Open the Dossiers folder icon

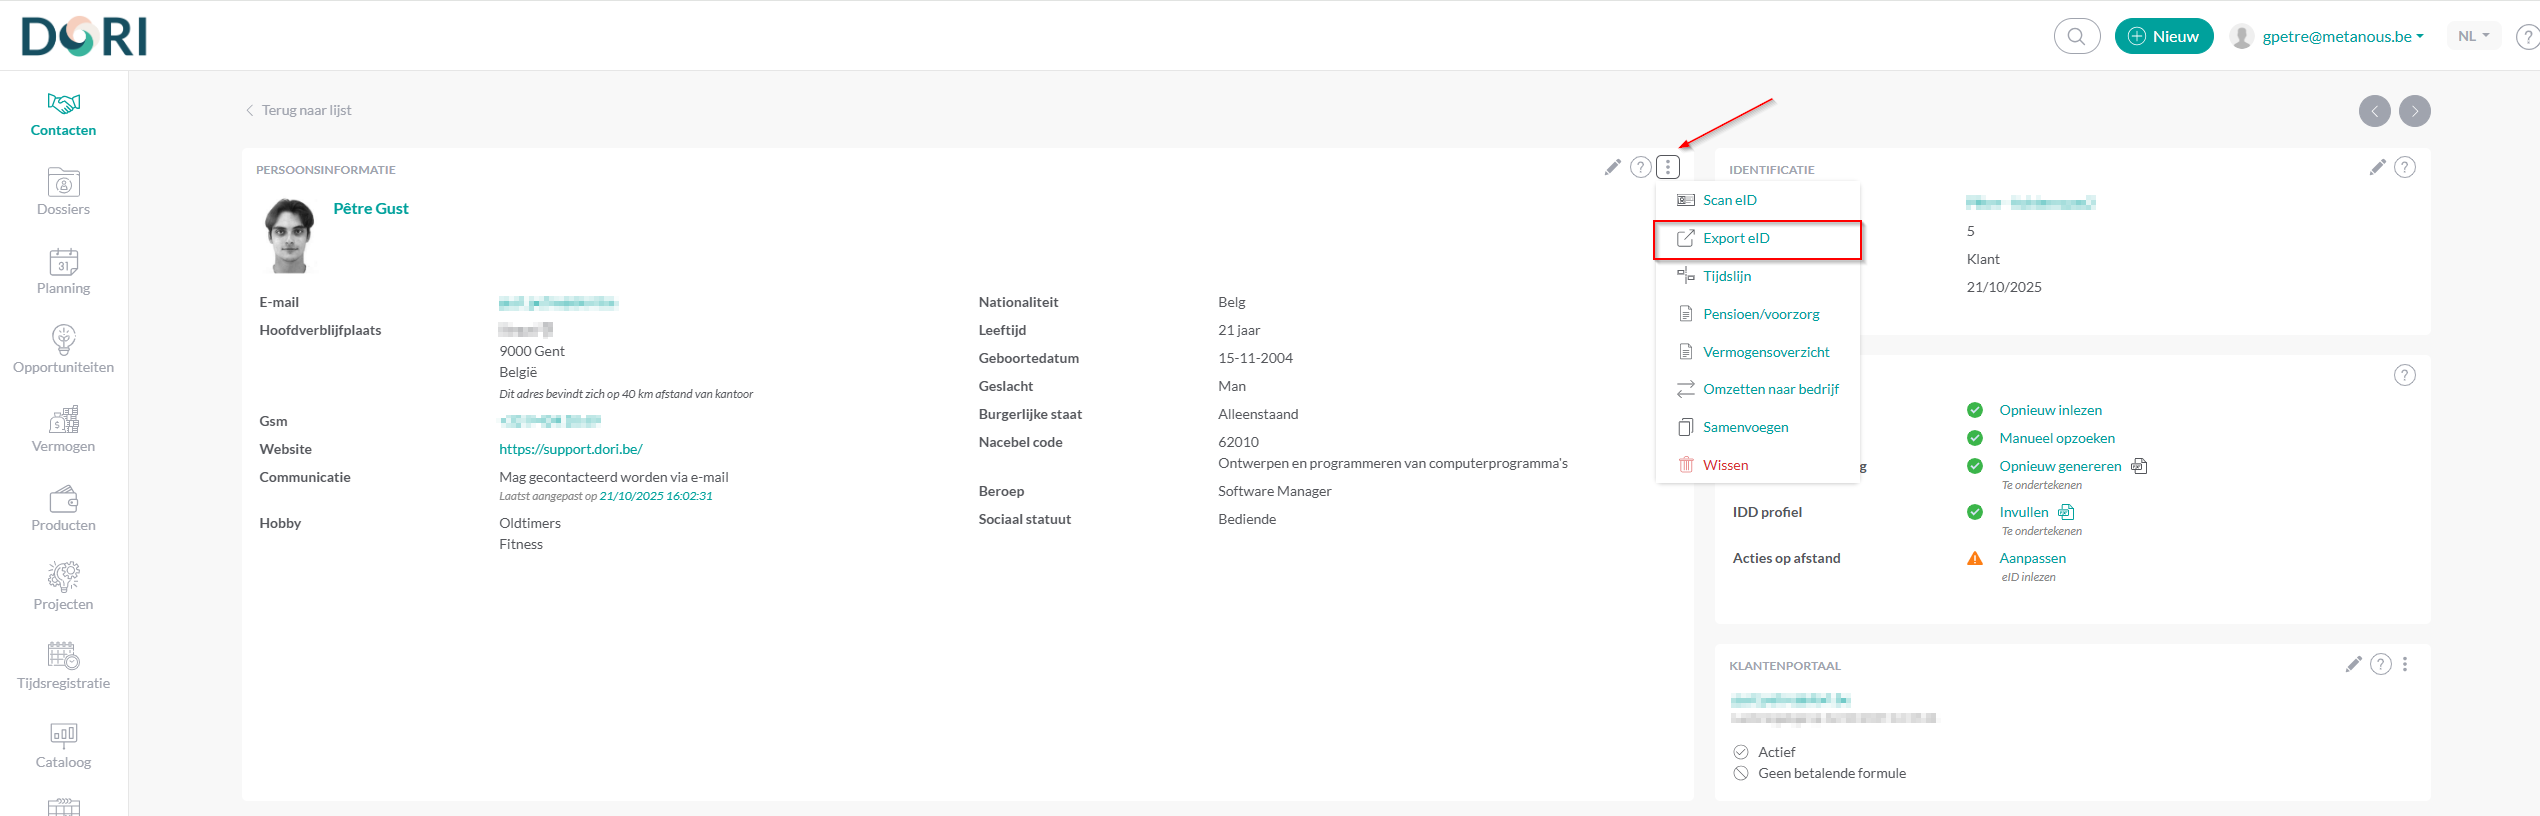coord(63,184)
